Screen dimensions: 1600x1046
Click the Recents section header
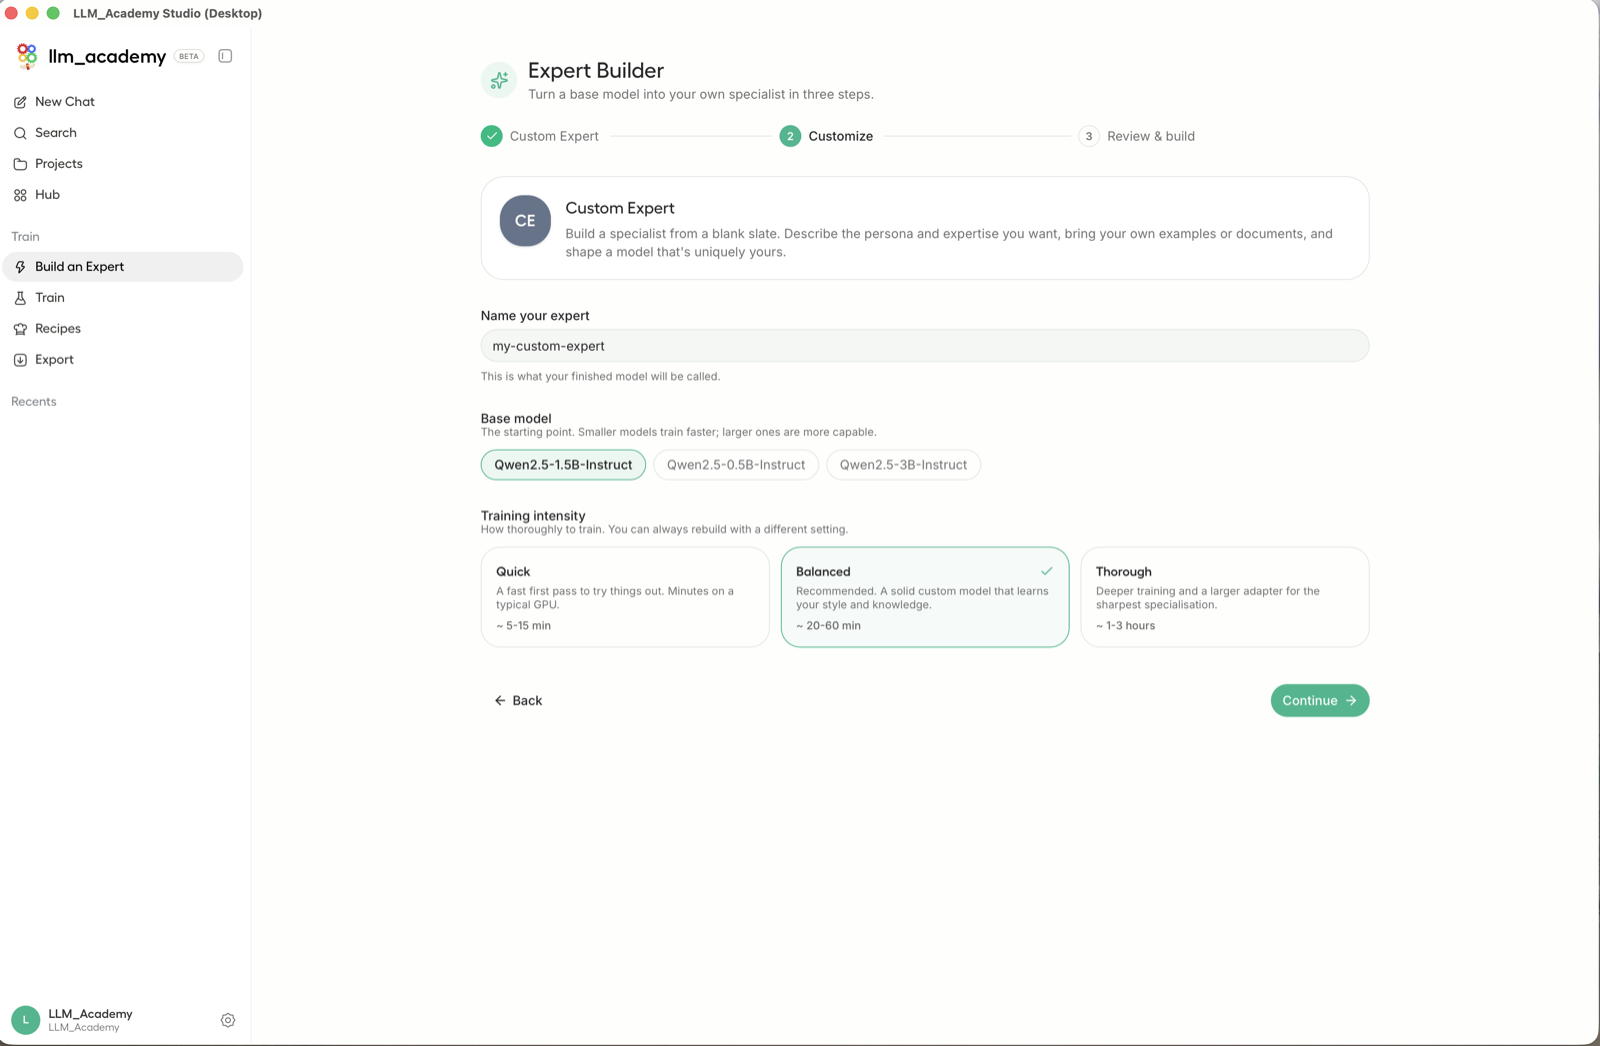point(34,402)
